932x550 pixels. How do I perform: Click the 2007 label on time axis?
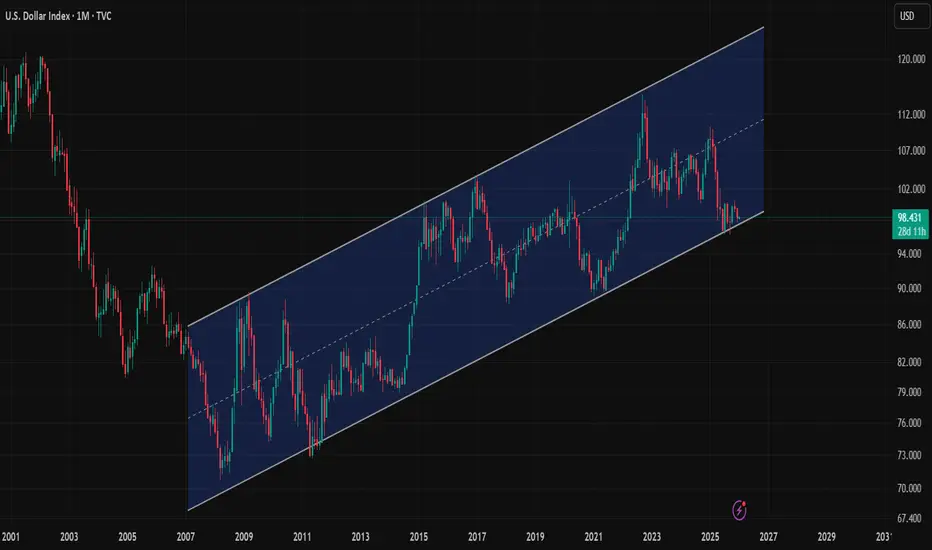(185, 537)
